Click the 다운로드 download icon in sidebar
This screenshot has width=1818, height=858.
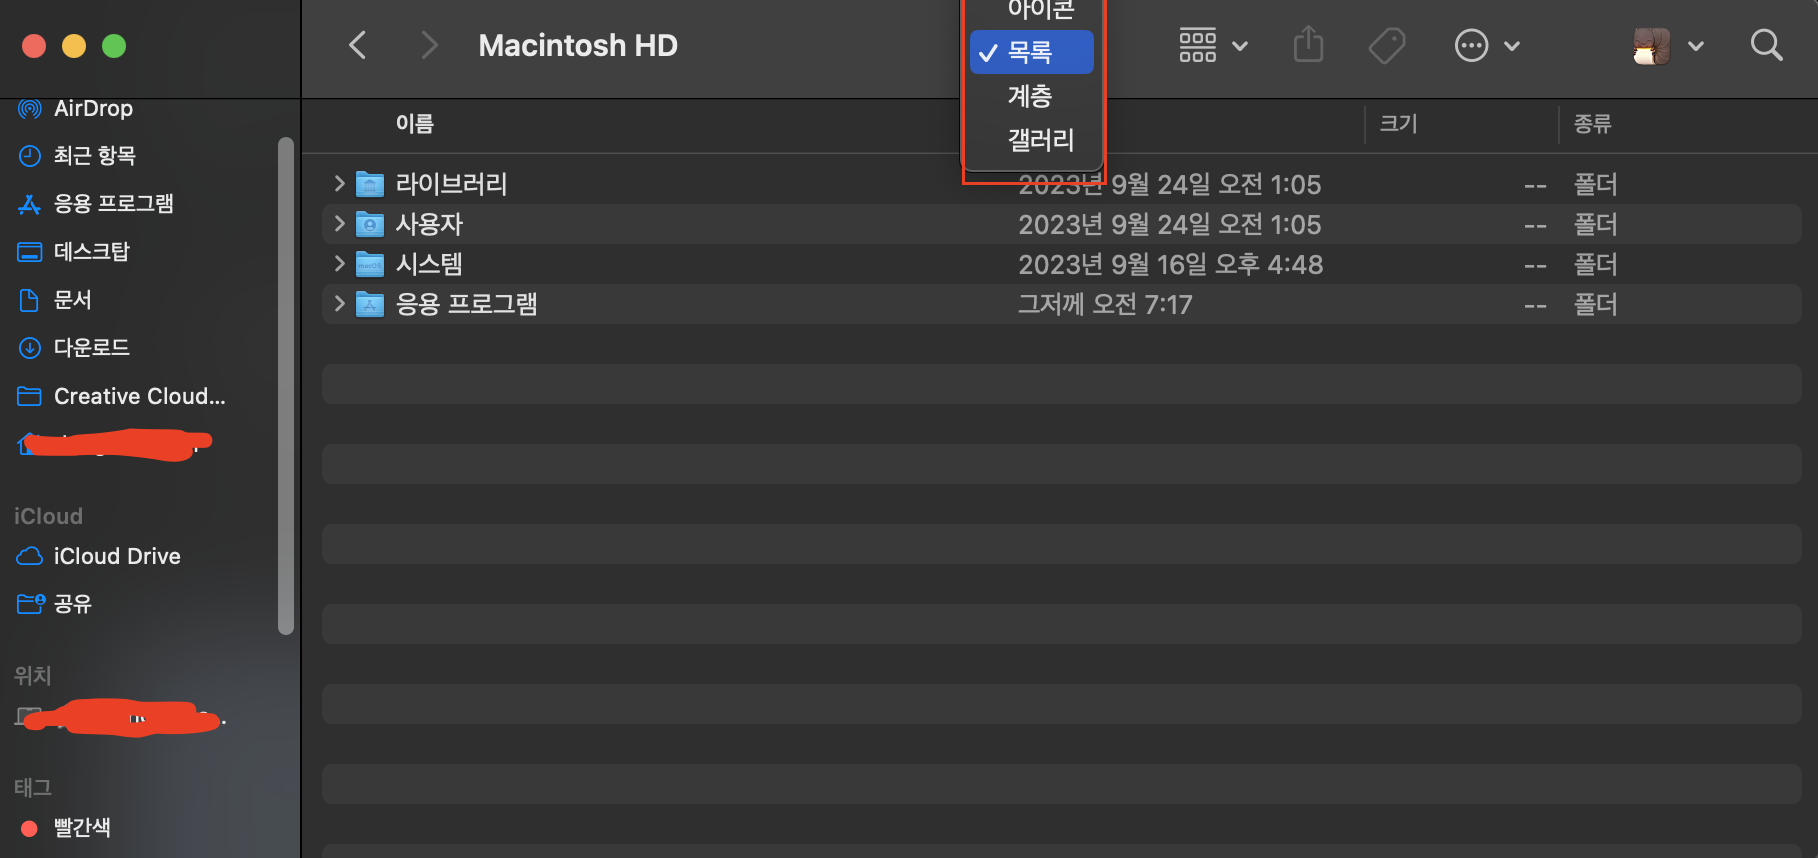pos(30,347)
